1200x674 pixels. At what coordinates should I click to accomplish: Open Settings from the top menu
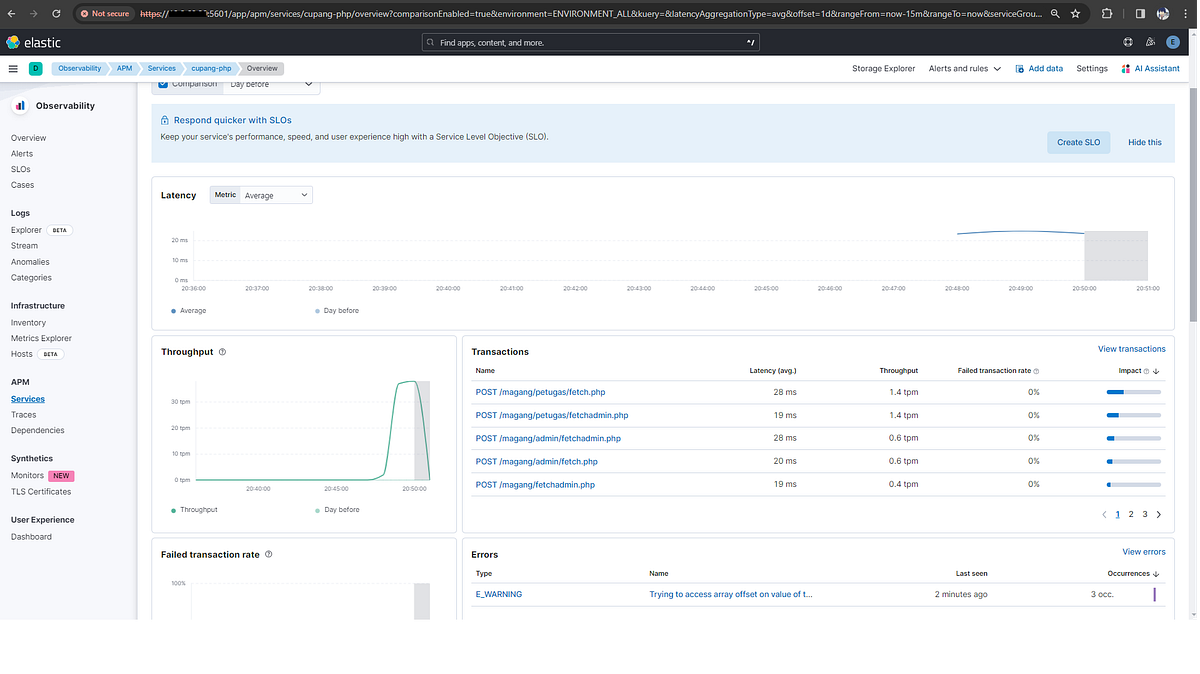point(1092,68)
